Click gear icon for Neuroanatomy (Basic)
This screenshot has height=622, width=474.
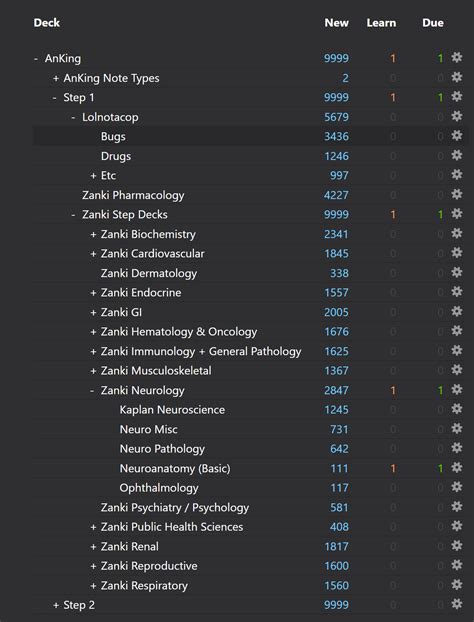[x=457, y=468]
